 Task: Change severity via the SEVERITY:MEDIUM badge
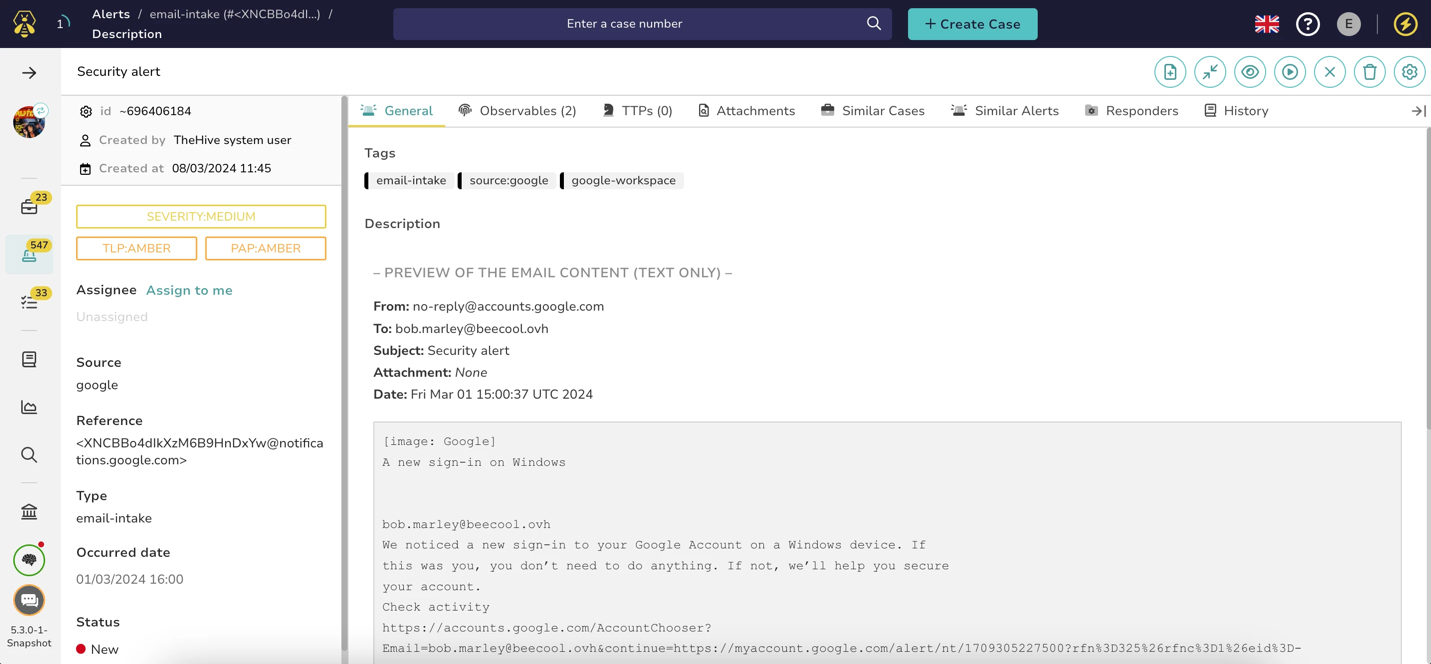click(200, 216)
